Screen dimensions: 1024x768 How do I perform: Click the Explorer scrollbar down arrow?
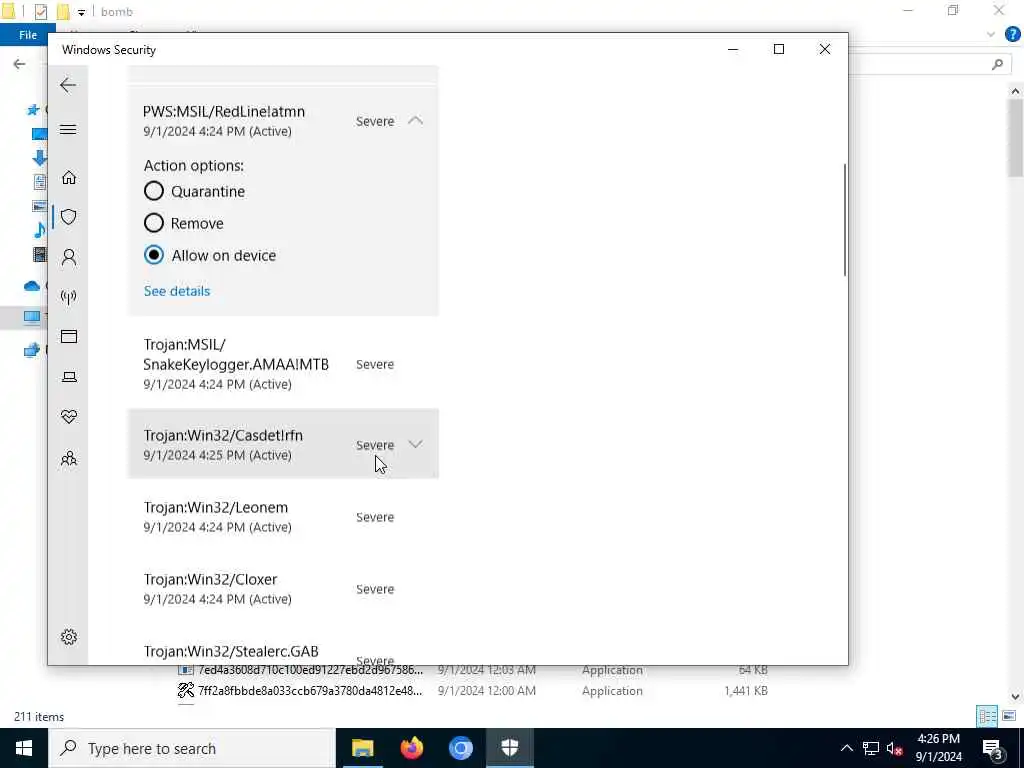click(x=1015, y=697)
